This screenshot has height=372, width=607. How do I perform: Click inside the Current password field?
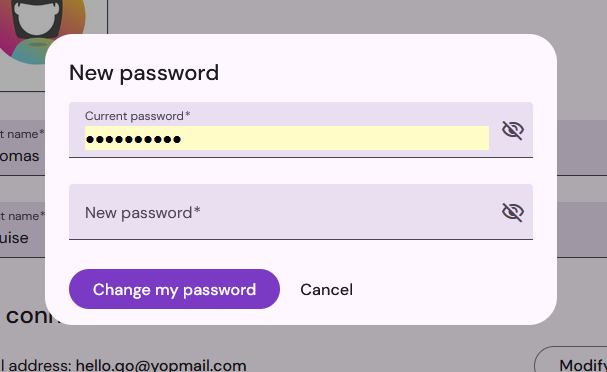coord(287,138)
